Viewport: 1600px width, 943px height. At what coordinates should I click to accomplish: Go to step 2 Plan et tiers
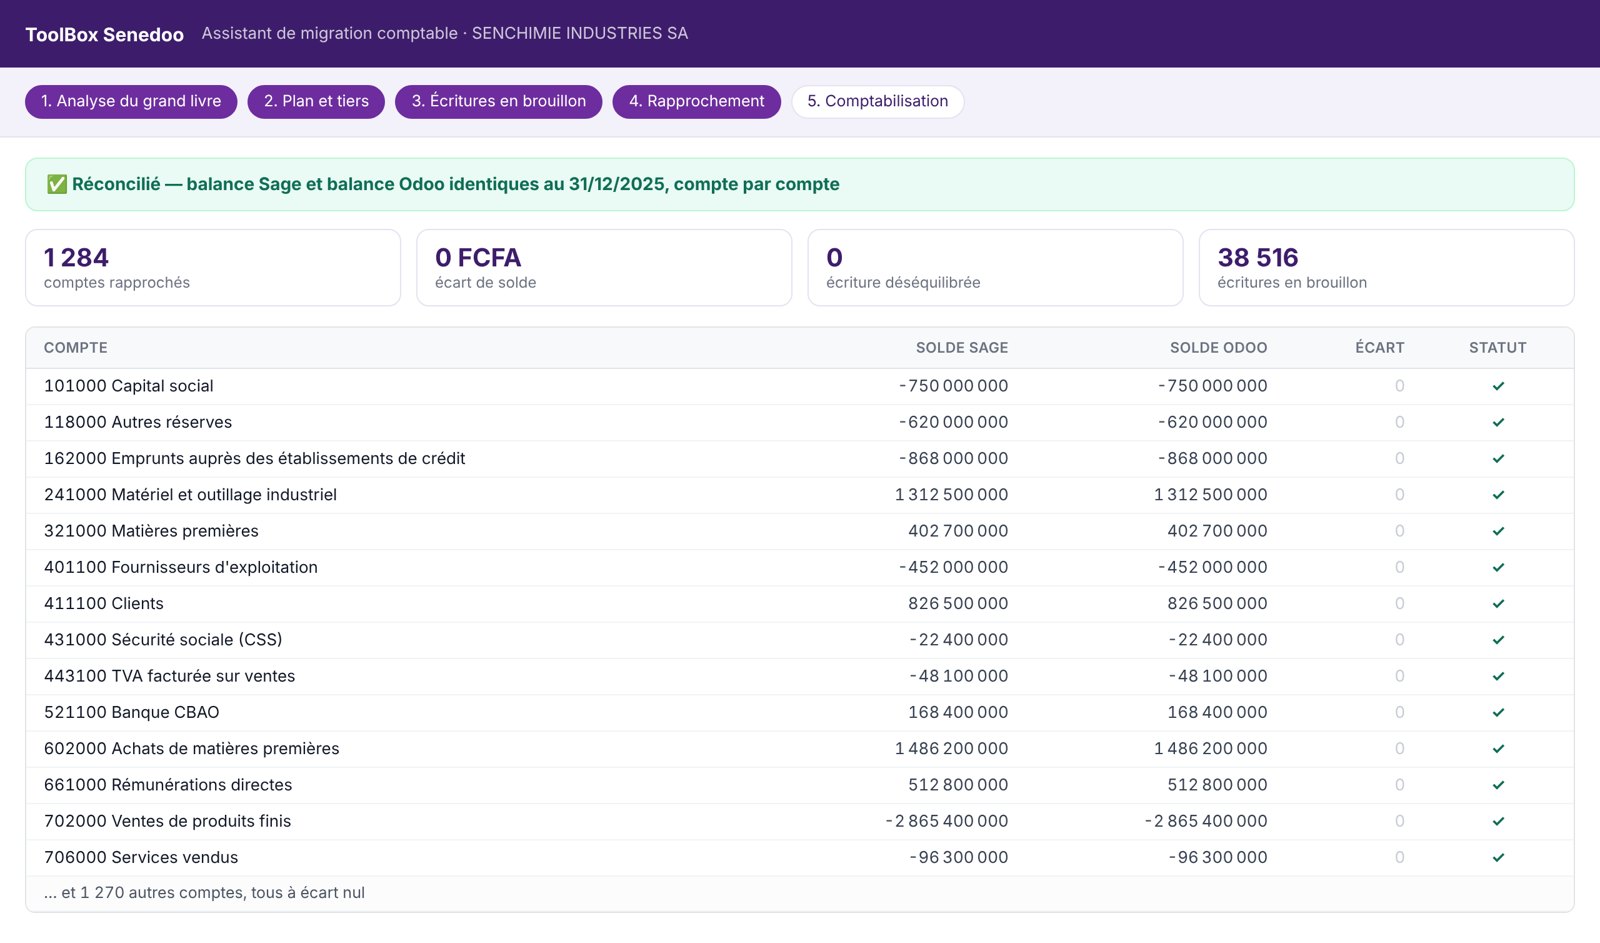tap(316, 101)
